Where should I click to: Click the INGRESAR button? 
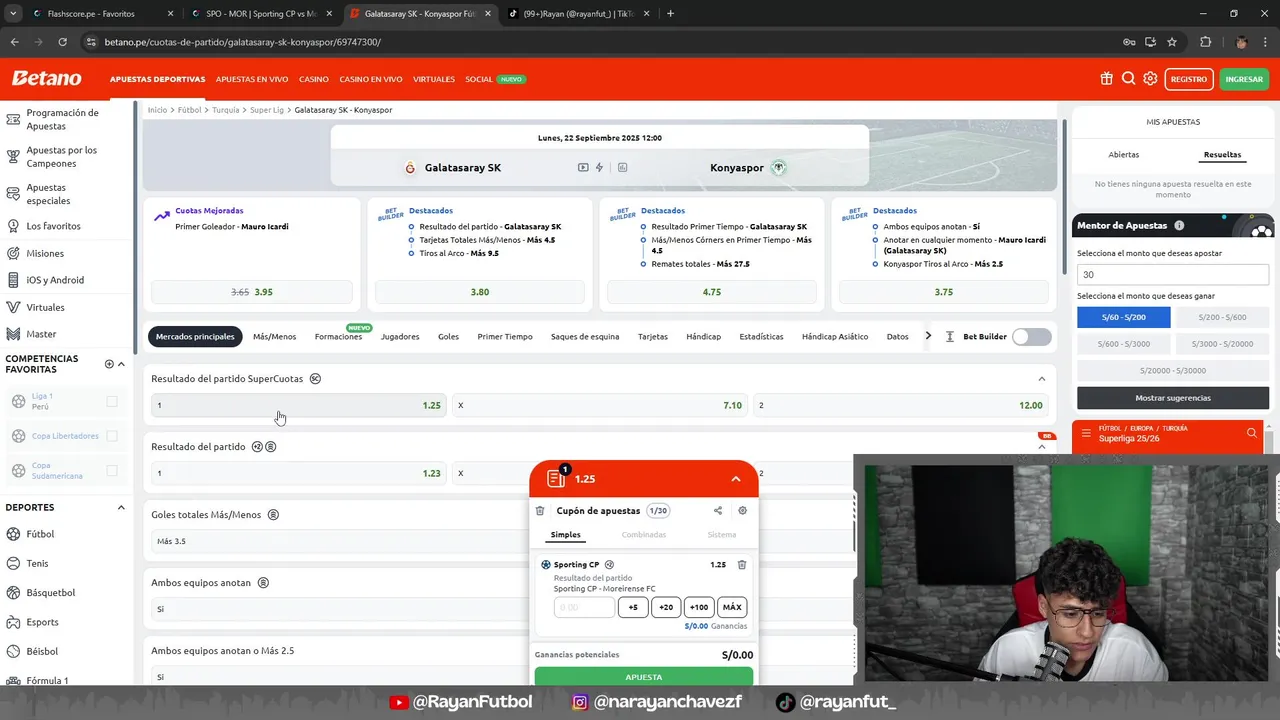pos(1244,79)
